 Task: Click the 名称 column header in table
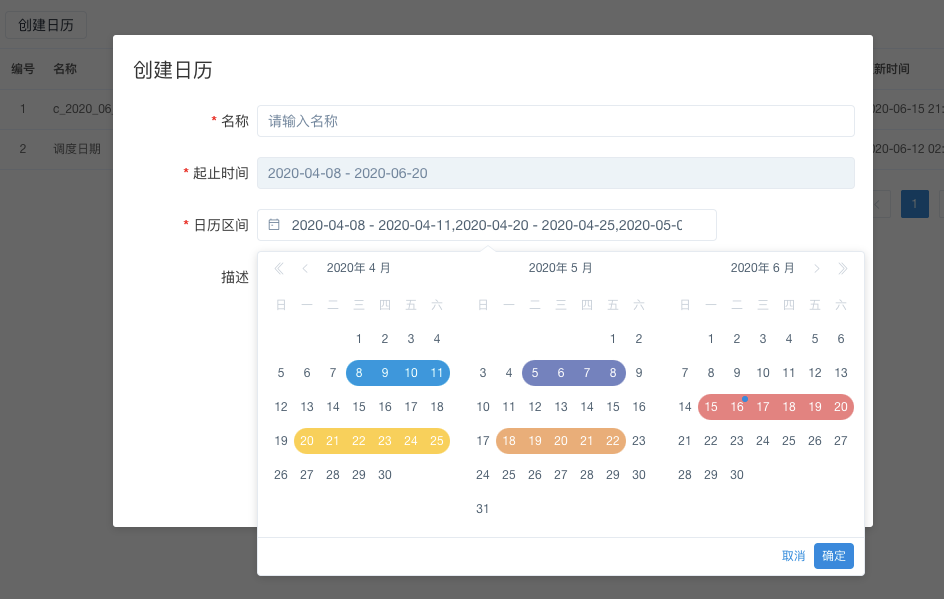tap(65, 69)
